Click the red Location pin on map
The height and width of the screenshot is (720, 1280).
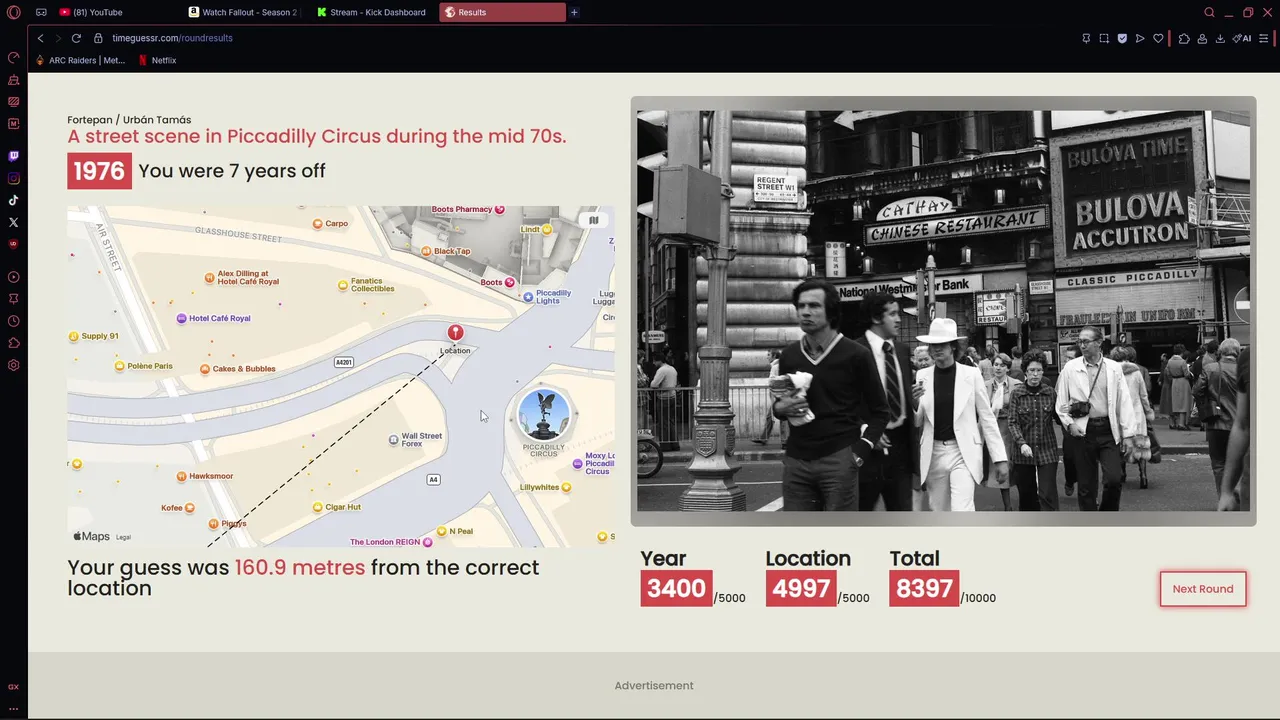455,333
